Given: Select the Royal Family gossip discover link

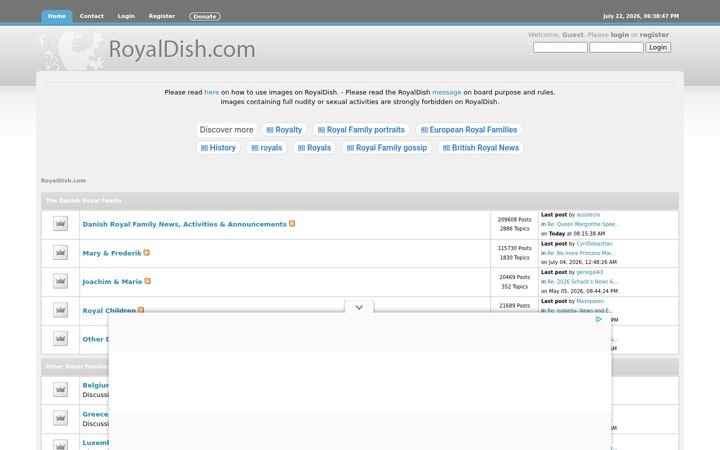Looking at the screenshot, I should click(387, 148).
